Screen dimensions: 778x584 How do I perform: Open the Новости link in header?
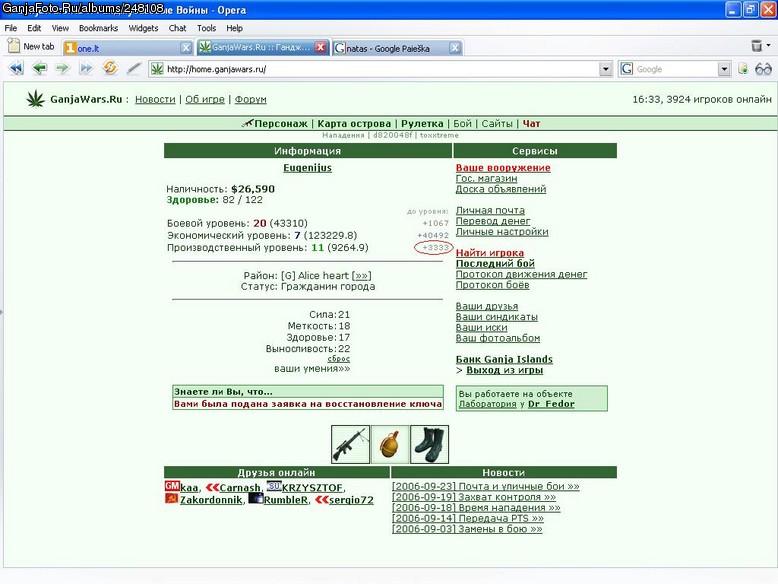click(155, 99)
